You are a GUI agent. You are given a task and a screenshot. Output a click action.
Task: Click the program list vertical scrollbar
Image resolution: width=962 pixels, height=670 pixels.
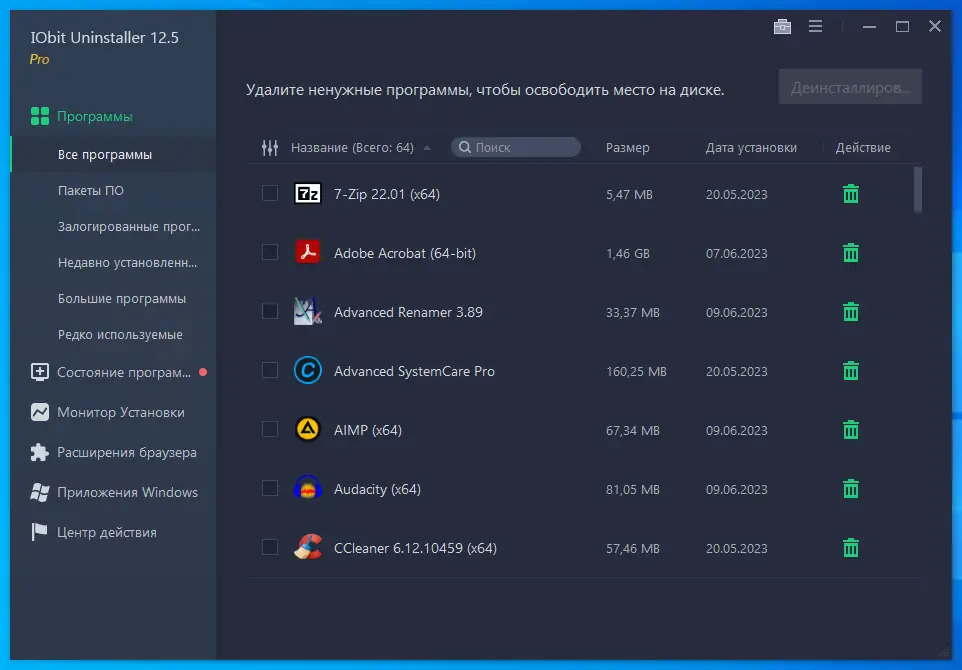[918, 190]
